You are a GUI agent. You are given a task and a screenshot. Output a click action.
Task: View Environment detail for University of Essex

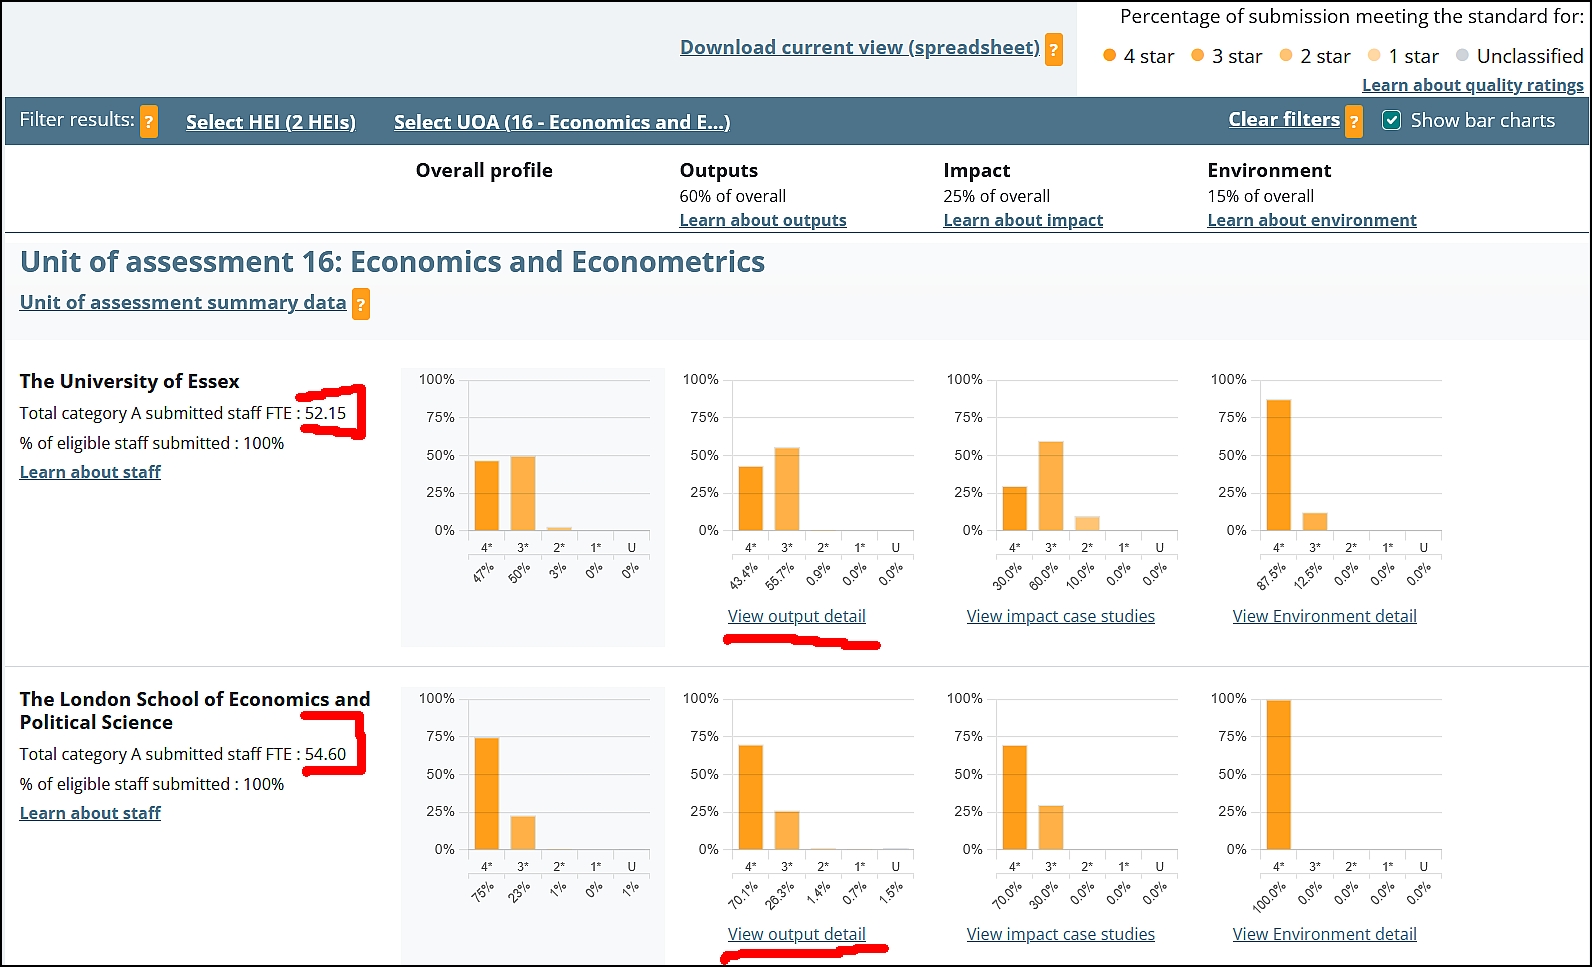point(1324,616)
